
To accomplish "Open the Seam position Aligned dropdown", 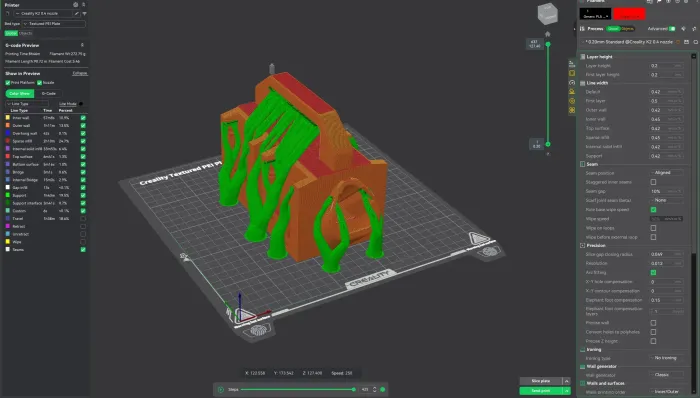I will [666, 173].
